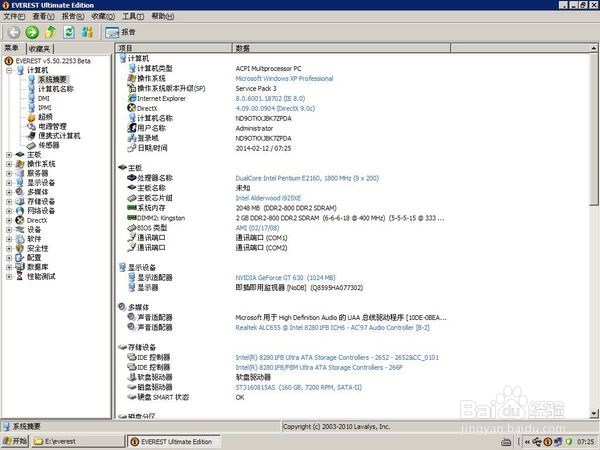Click the Internet Explorer row icon

132,98
